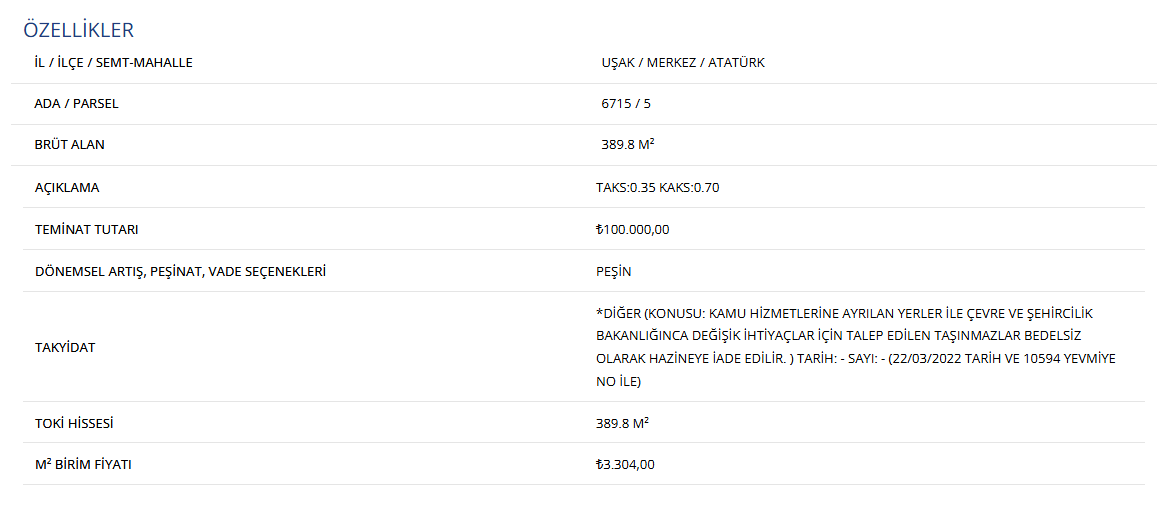The height and width of the screenshot is (508, 1166).
Task: Select the TAKYİDAT row label
Action: pyautogui.click(x=65, y=347)
